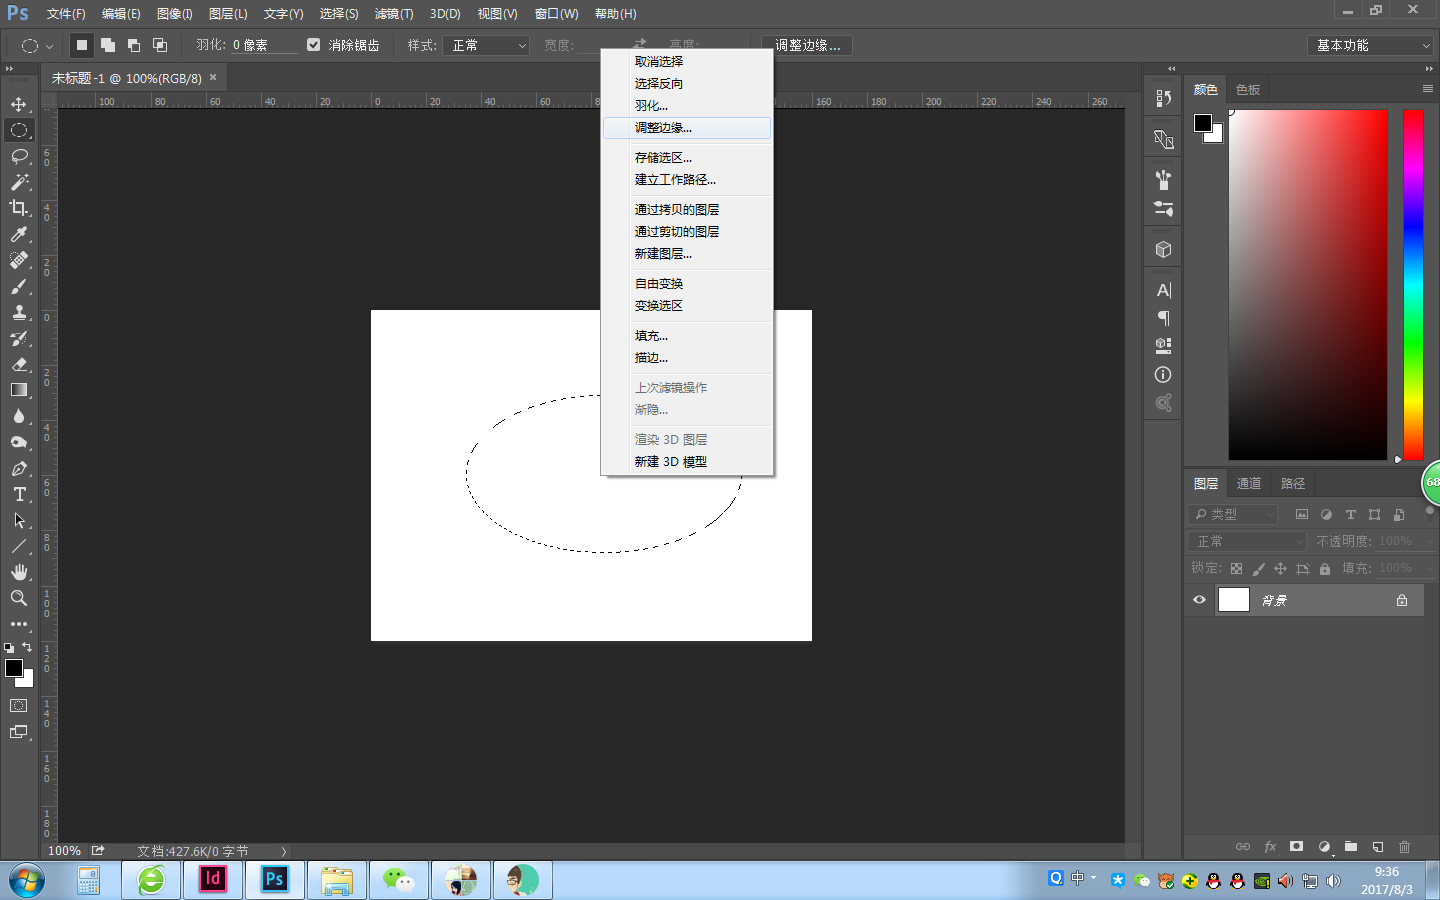Open the tool preset picker dropdown
Viewport: 1440px width, 900px height.
[x=36, y=45]
